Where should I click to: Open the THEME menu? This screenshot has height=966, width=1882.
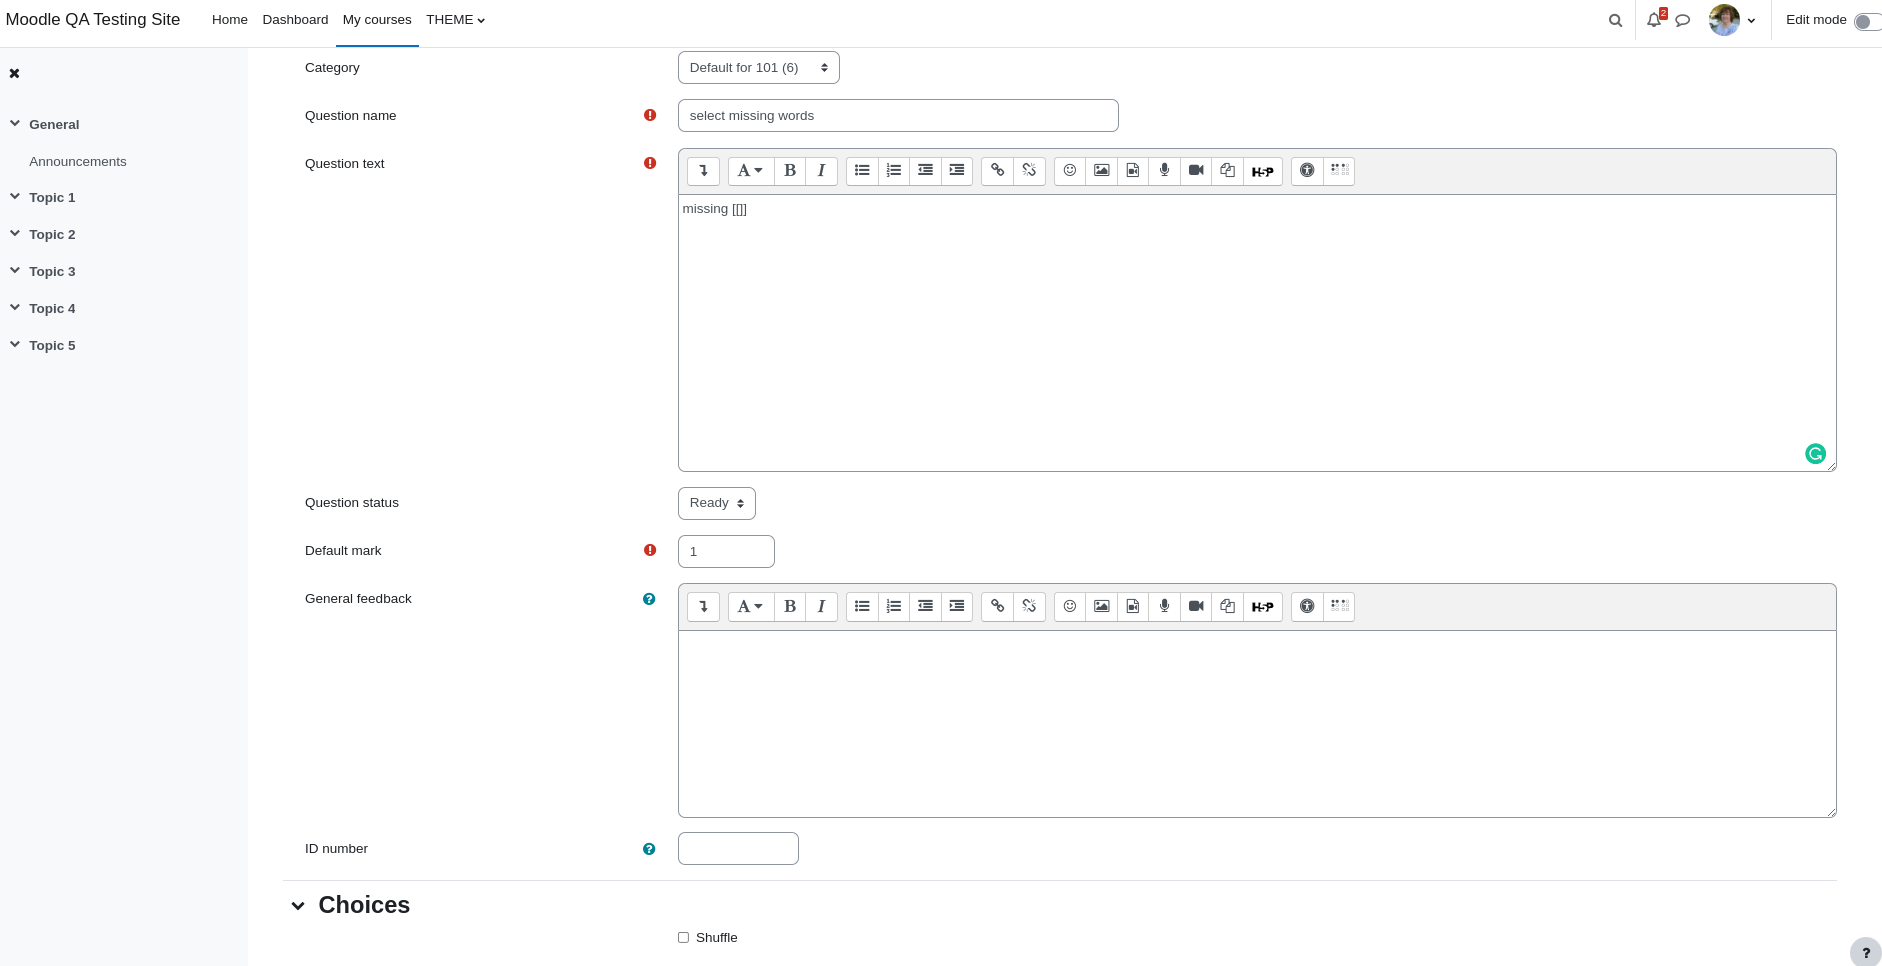[x=455, y=20]
